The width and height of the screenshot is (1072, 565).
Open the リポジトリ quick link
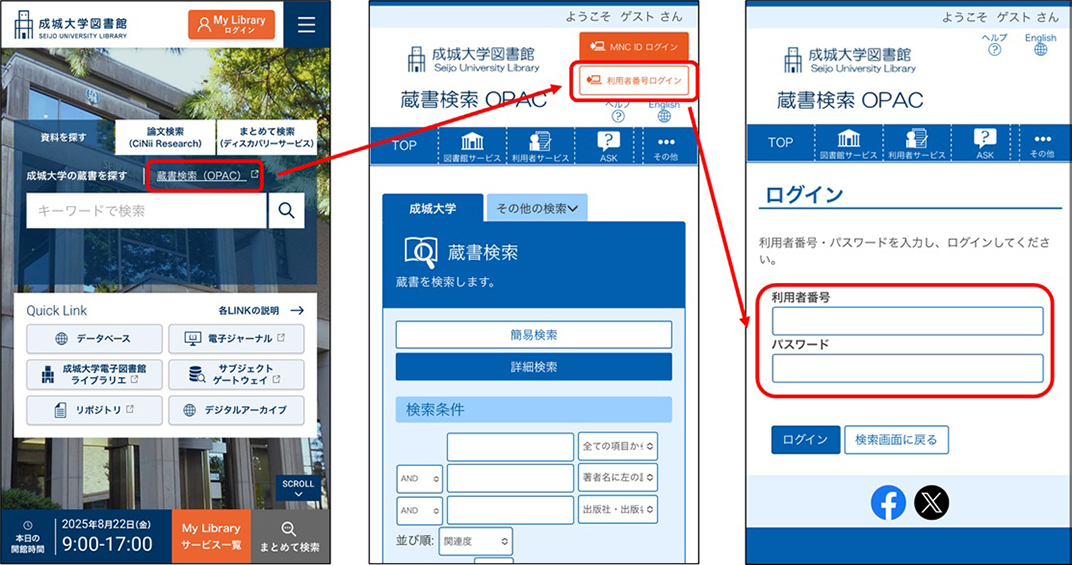pyautogui.click(x=93, y=410)
